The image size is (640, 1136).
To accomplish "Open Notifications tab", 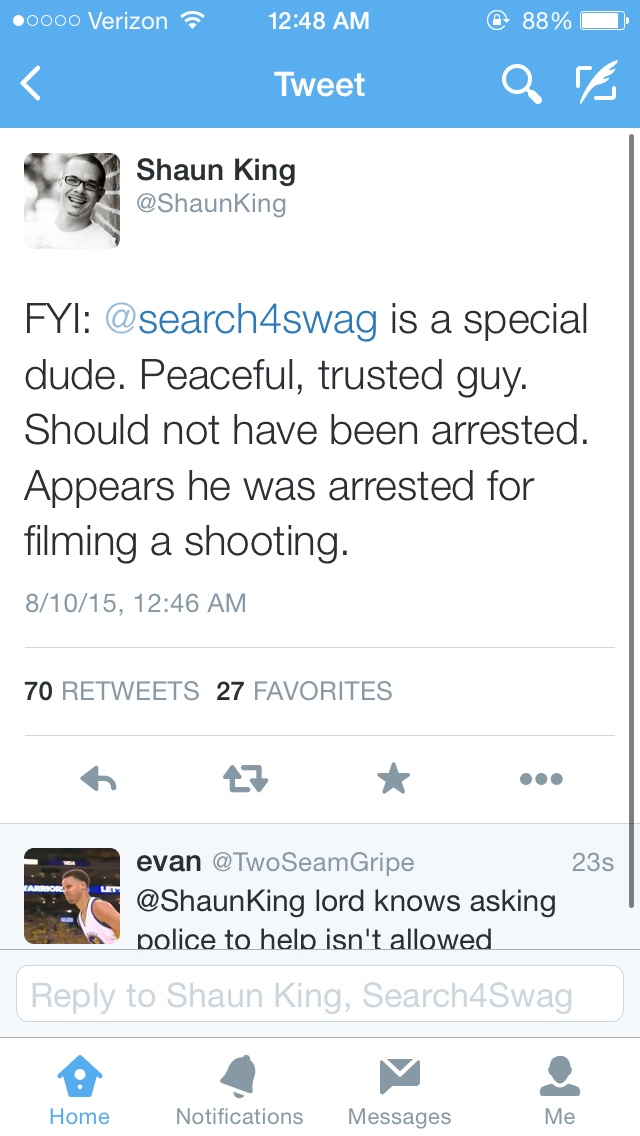I will [239, 1090].
